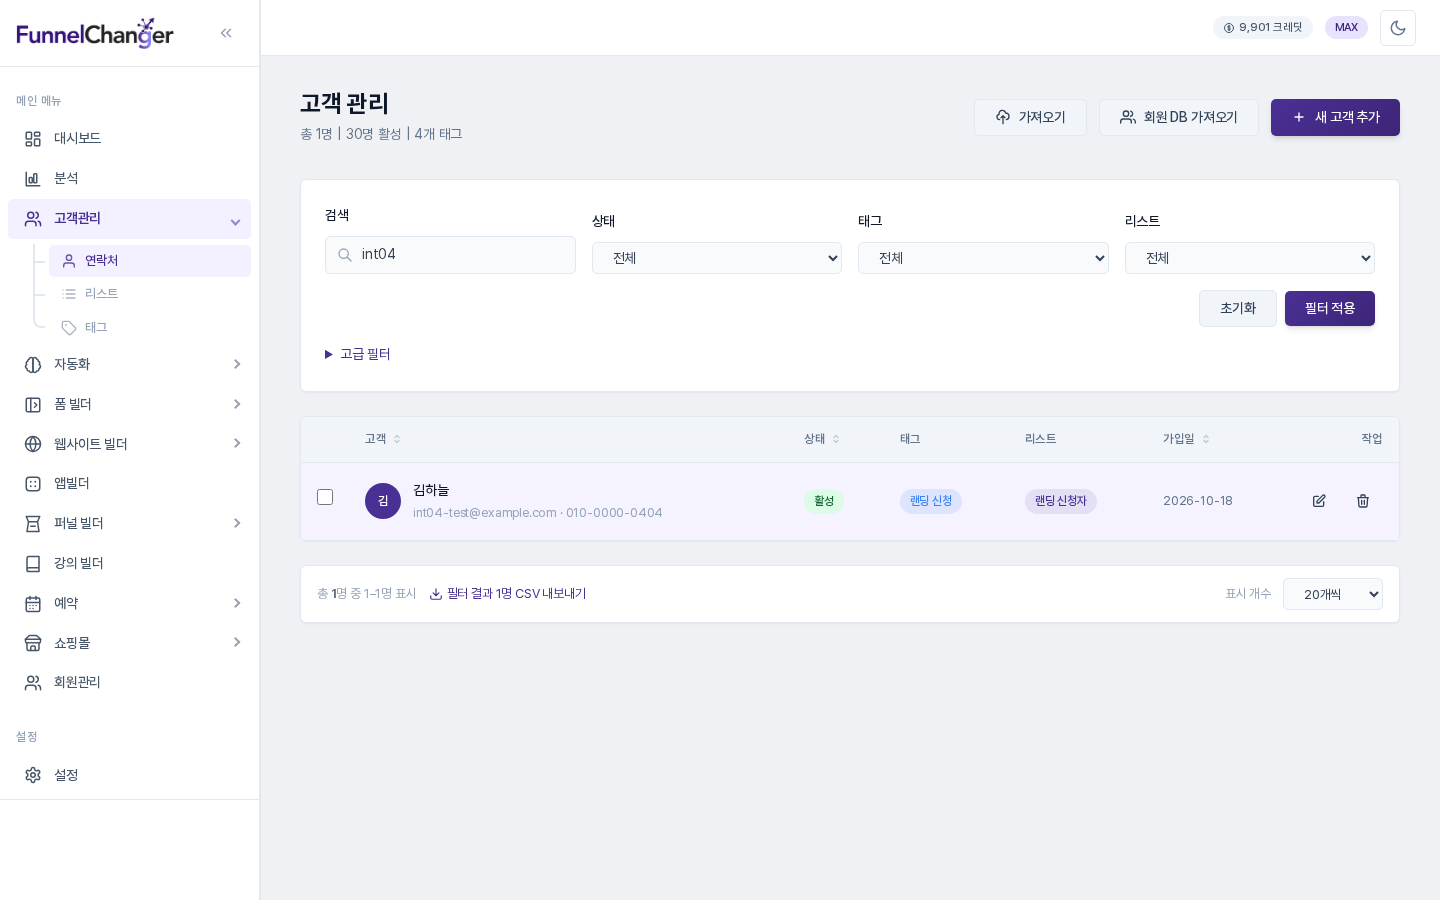Click the 9,901 크레딧 badge
Screen dimensions: 1440x900
point(1263,28)
